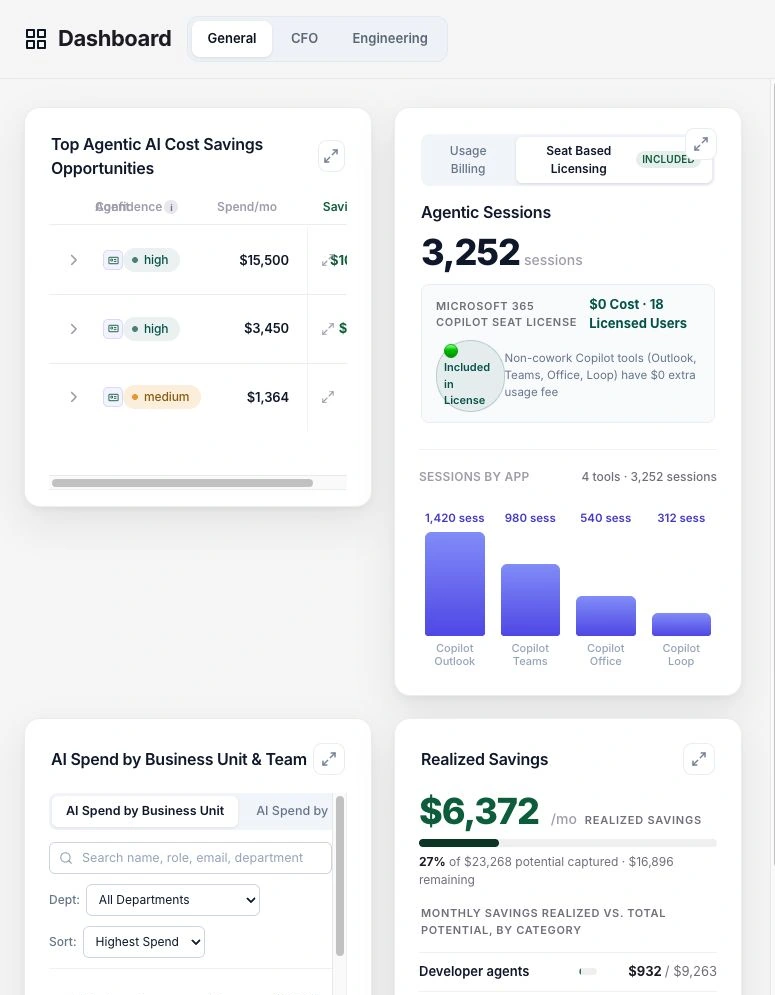Image resolution: width=775 pixels, height=995 pixels.
Task: Click the vertical scrollbar in AI Spend card
Action: tap(340, 876)
